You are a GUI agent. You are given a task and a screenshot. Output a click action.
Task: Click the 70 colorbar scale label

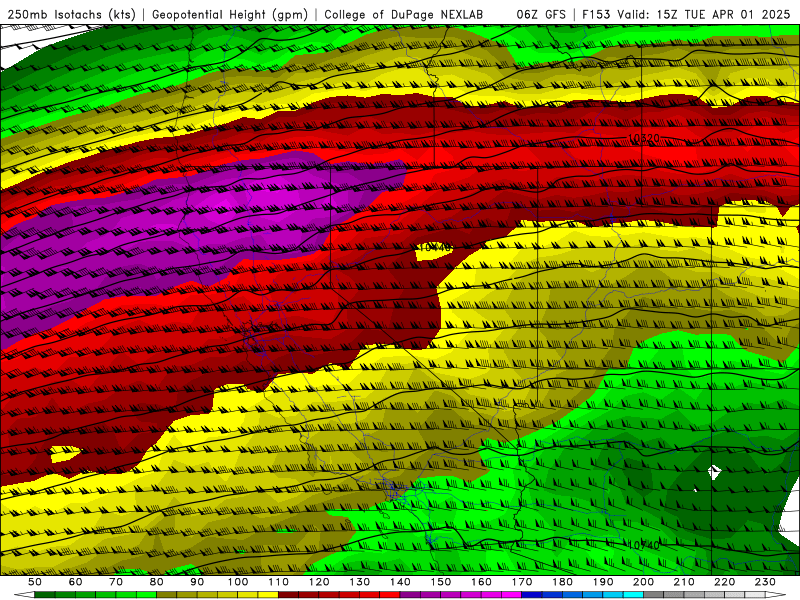click(x=116, y=582)
